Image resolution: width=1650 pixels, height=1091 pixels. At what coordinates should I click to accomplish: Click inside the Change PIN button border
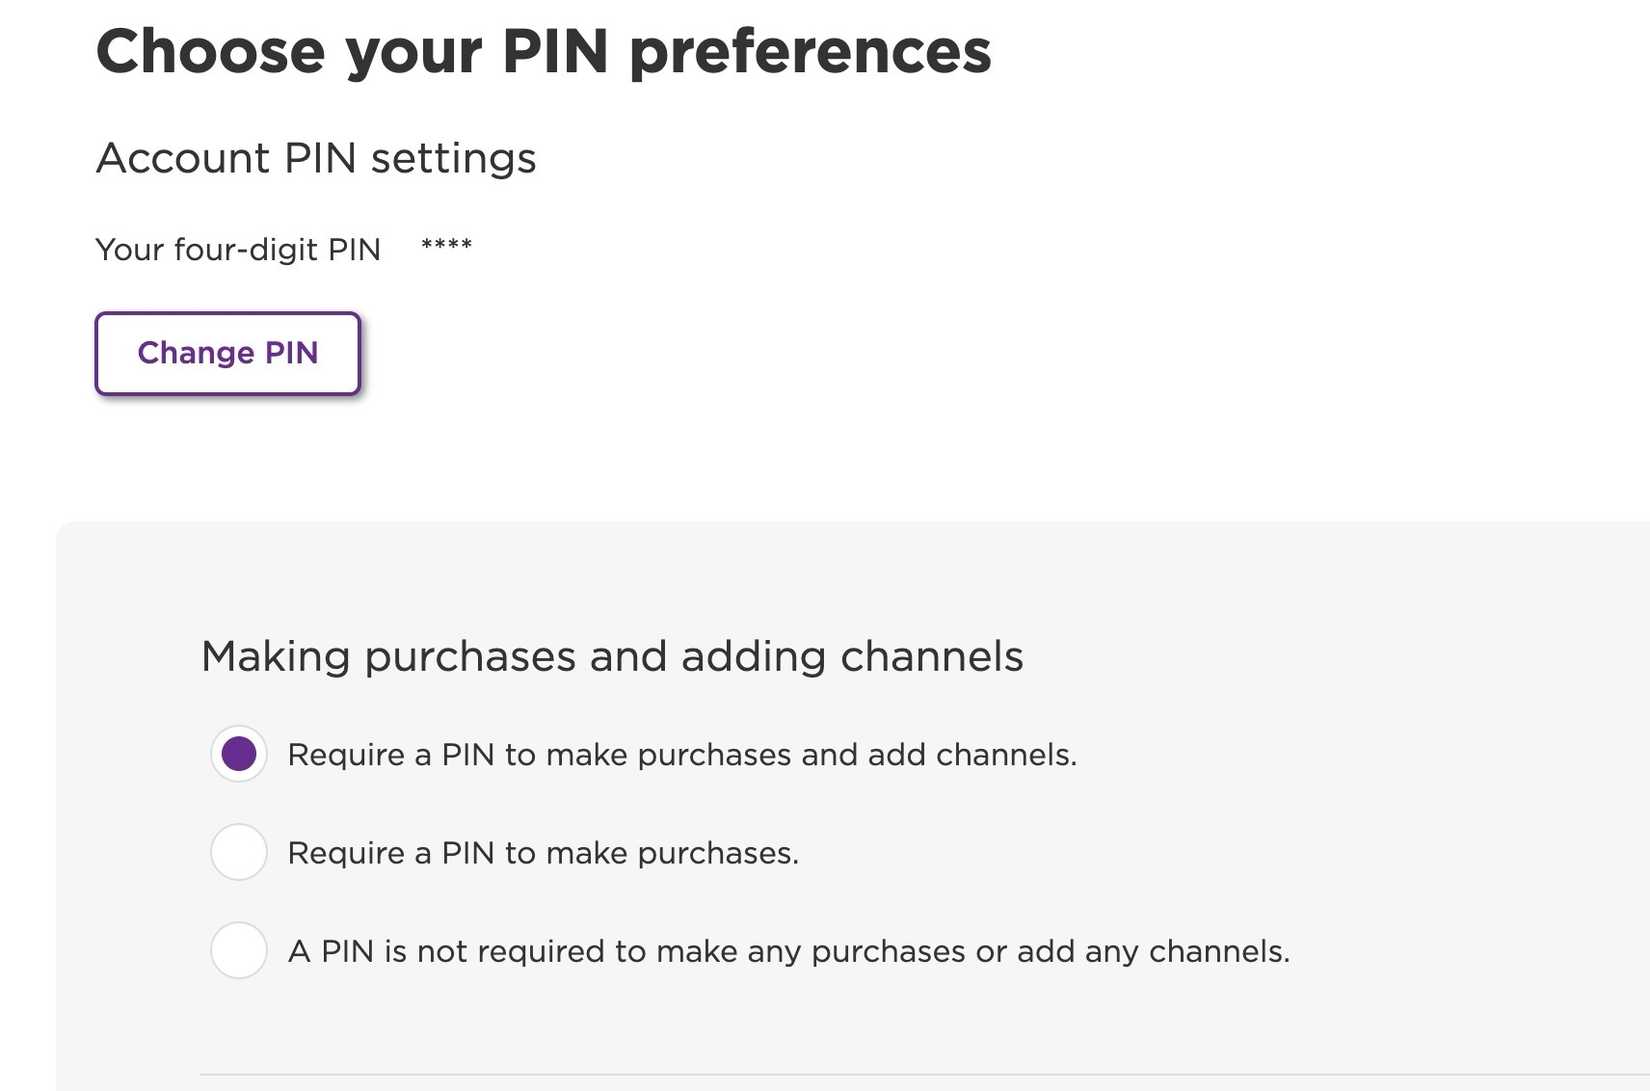(228, 353)
